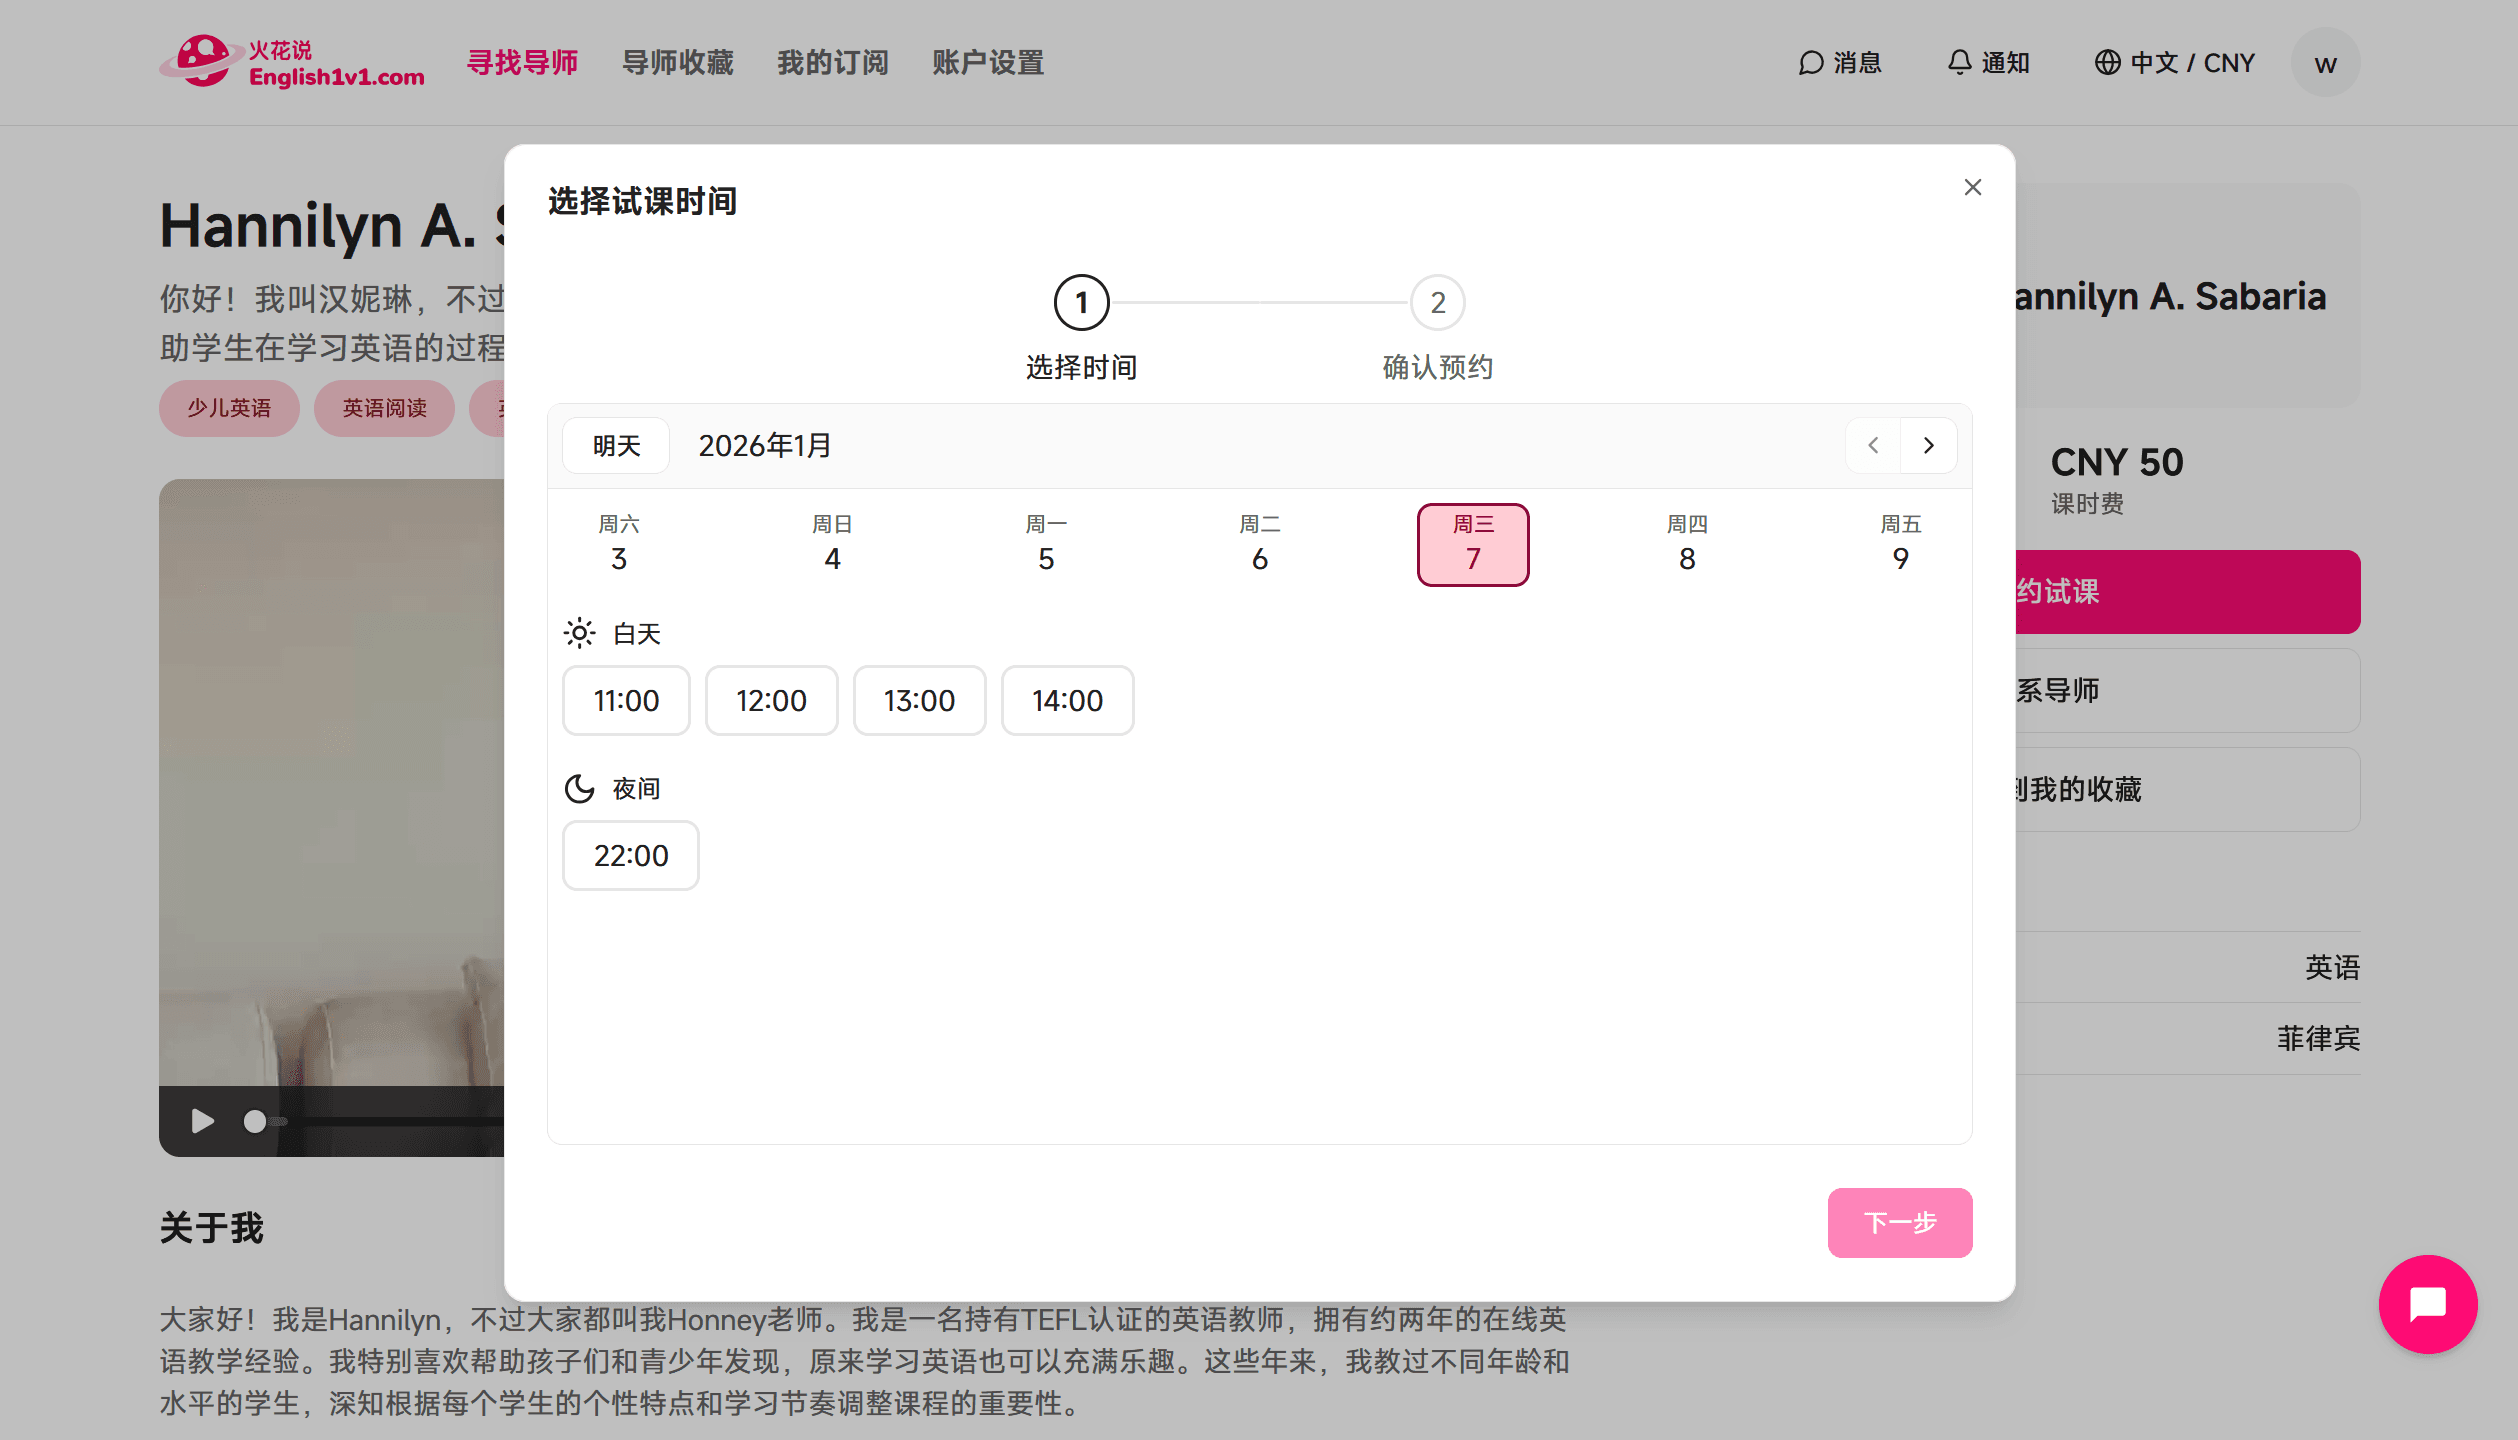Viewport: 2518px width, 1440px height.
Task: Select the 14:00 time slot
Action: (1067, 700)
